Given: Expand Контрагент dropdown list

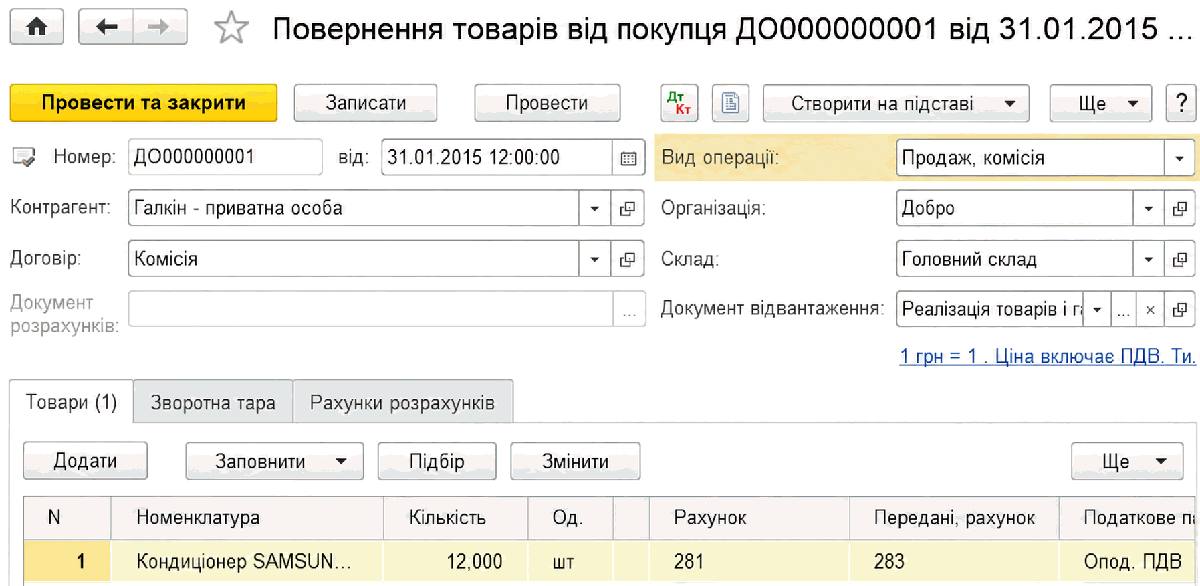Looking at the screenshot, I should point(595,208).
